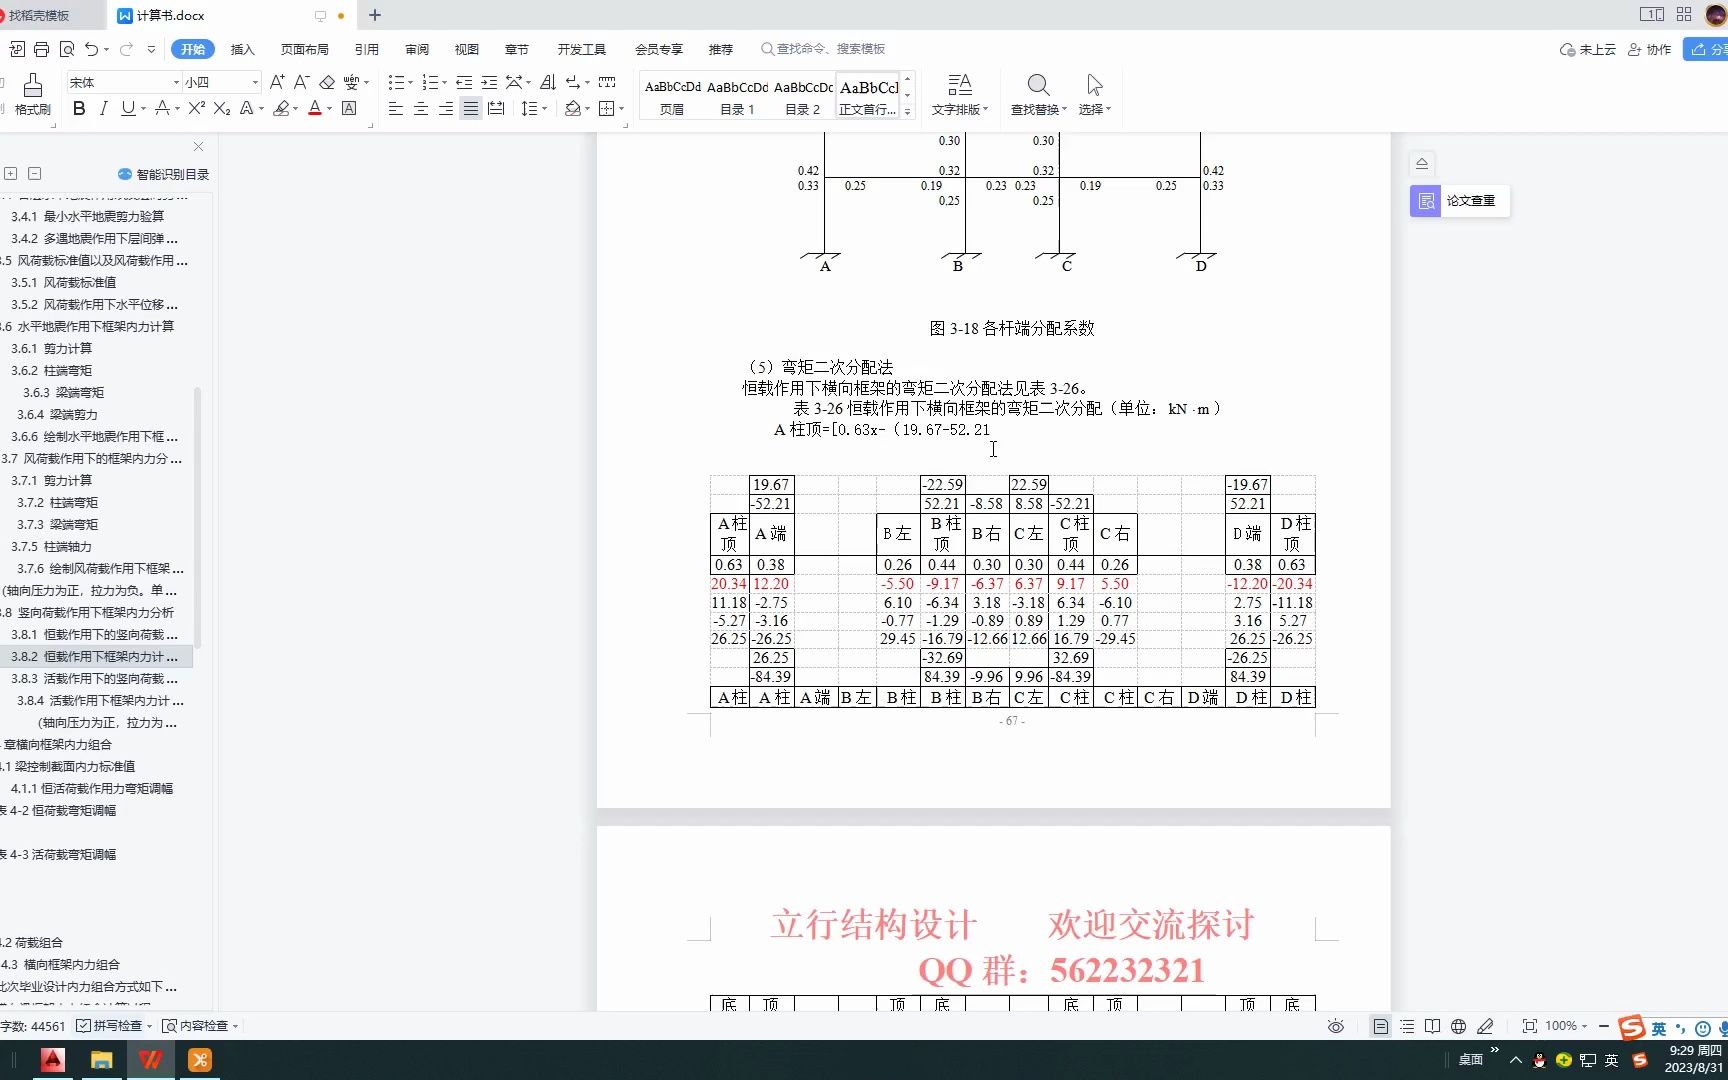Click the decrease indent icon
Screen dimensions: 1728x1080
464,82
